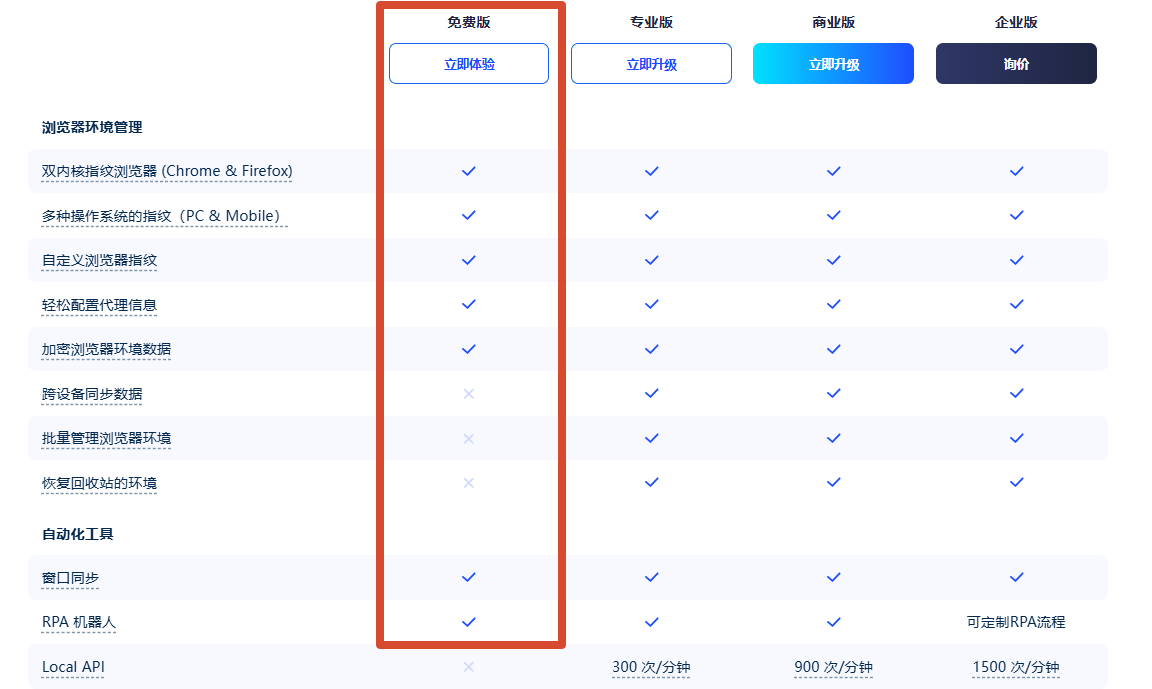Click 商业版 checkmark for 轻松配置代理信息 row
This screenshot has height=689, width=1152.
(x=833, y=304)
